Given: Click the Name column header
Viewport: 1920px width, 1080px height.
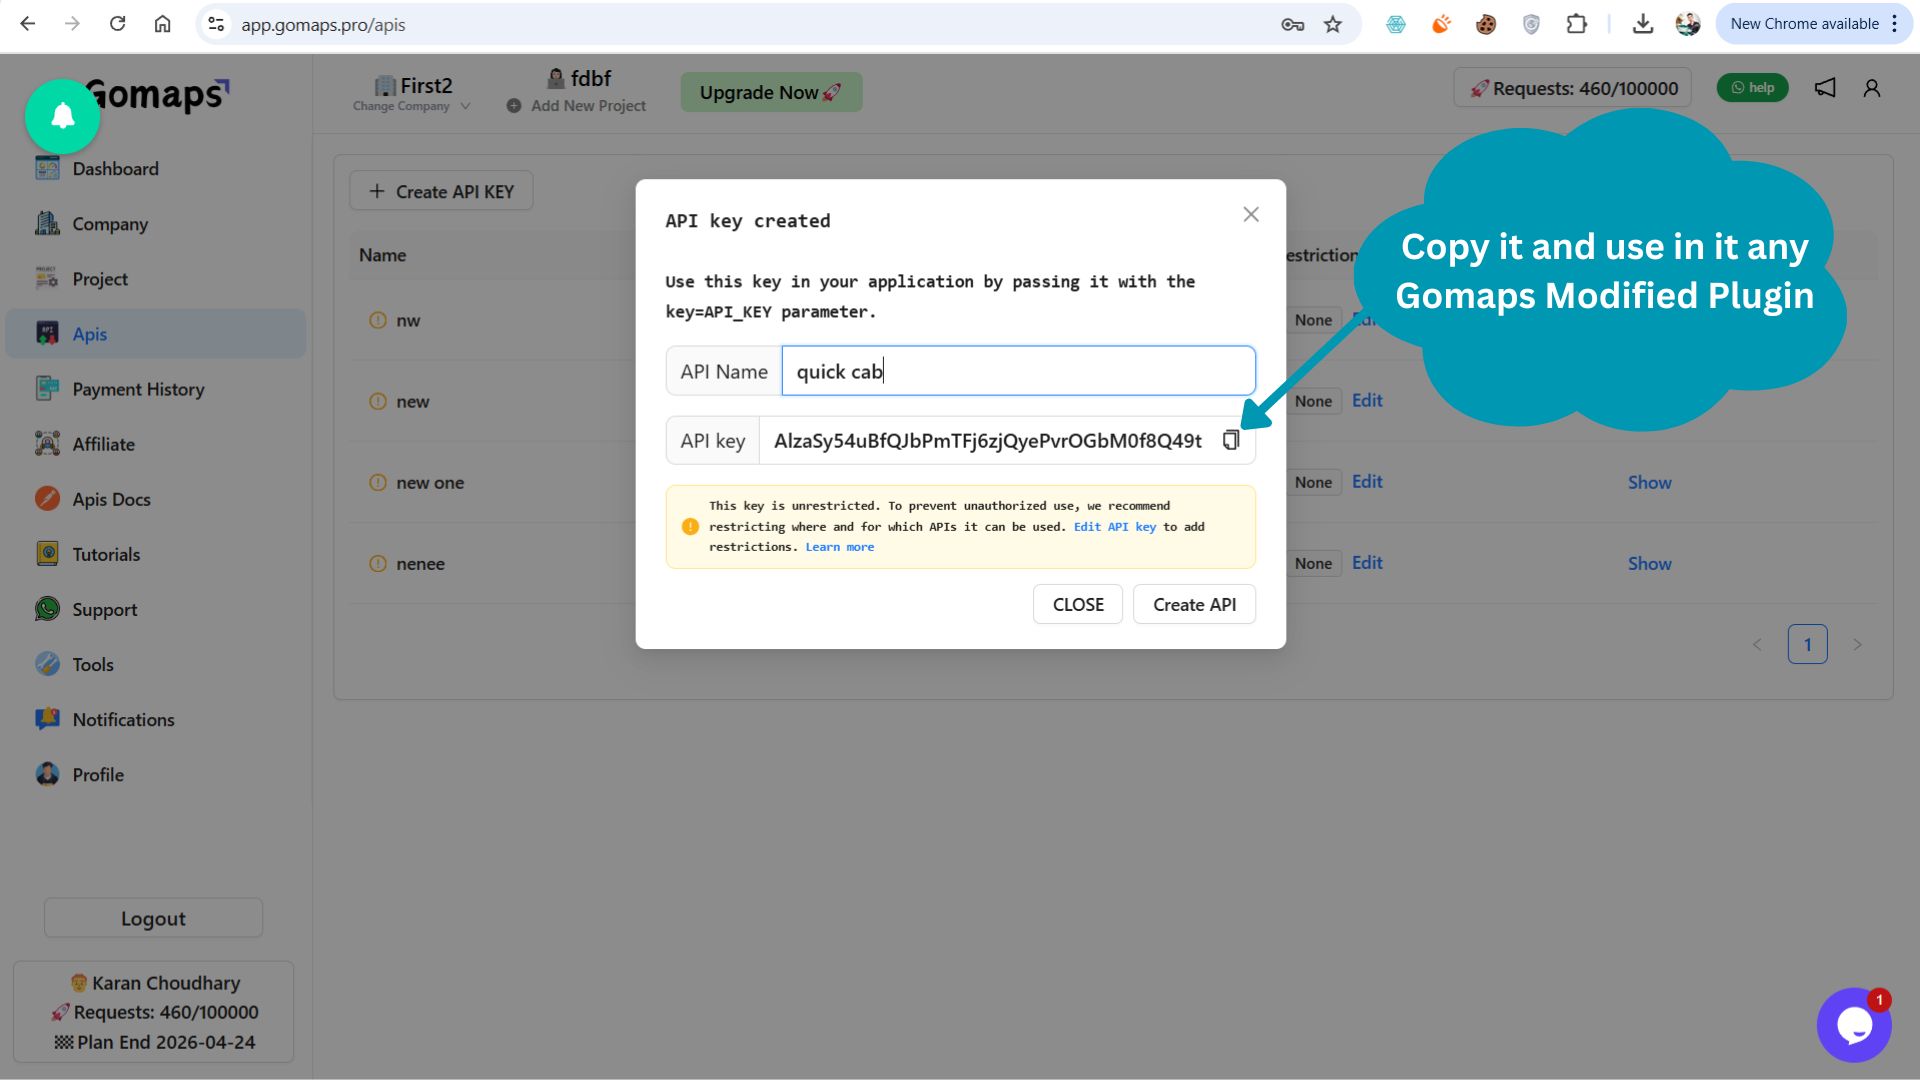Looking at the screenshot, I should 383,255.
